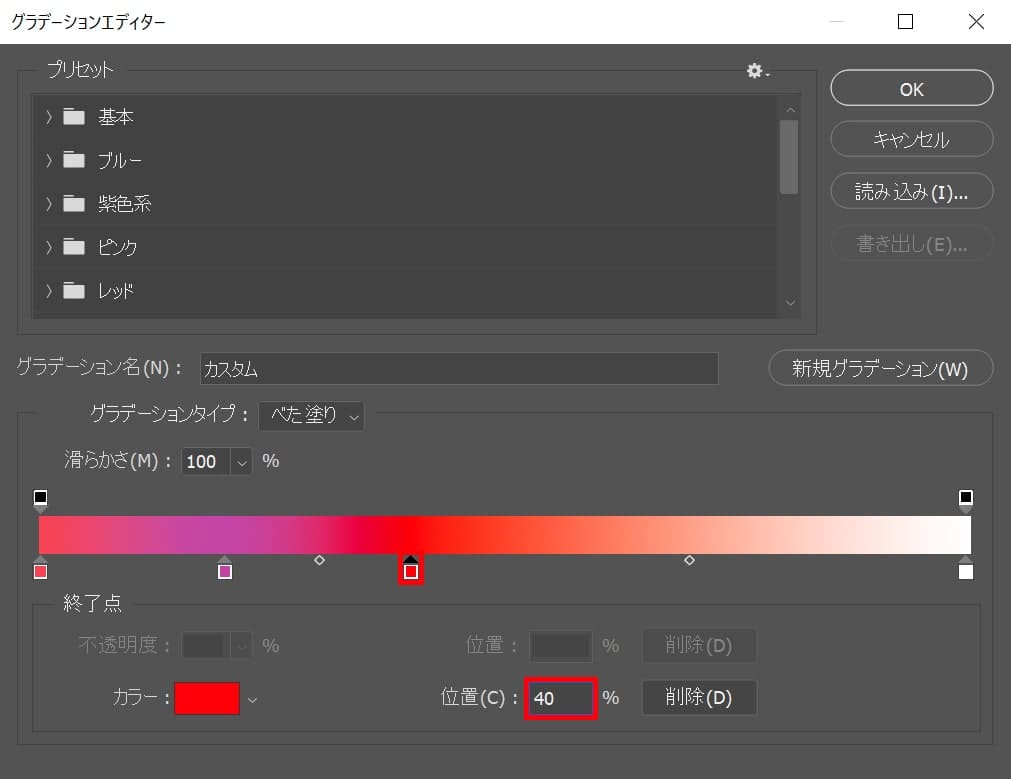Click the 紫色系 folder label
This screenshot has height=779, width=1011.
coord(124,204)
